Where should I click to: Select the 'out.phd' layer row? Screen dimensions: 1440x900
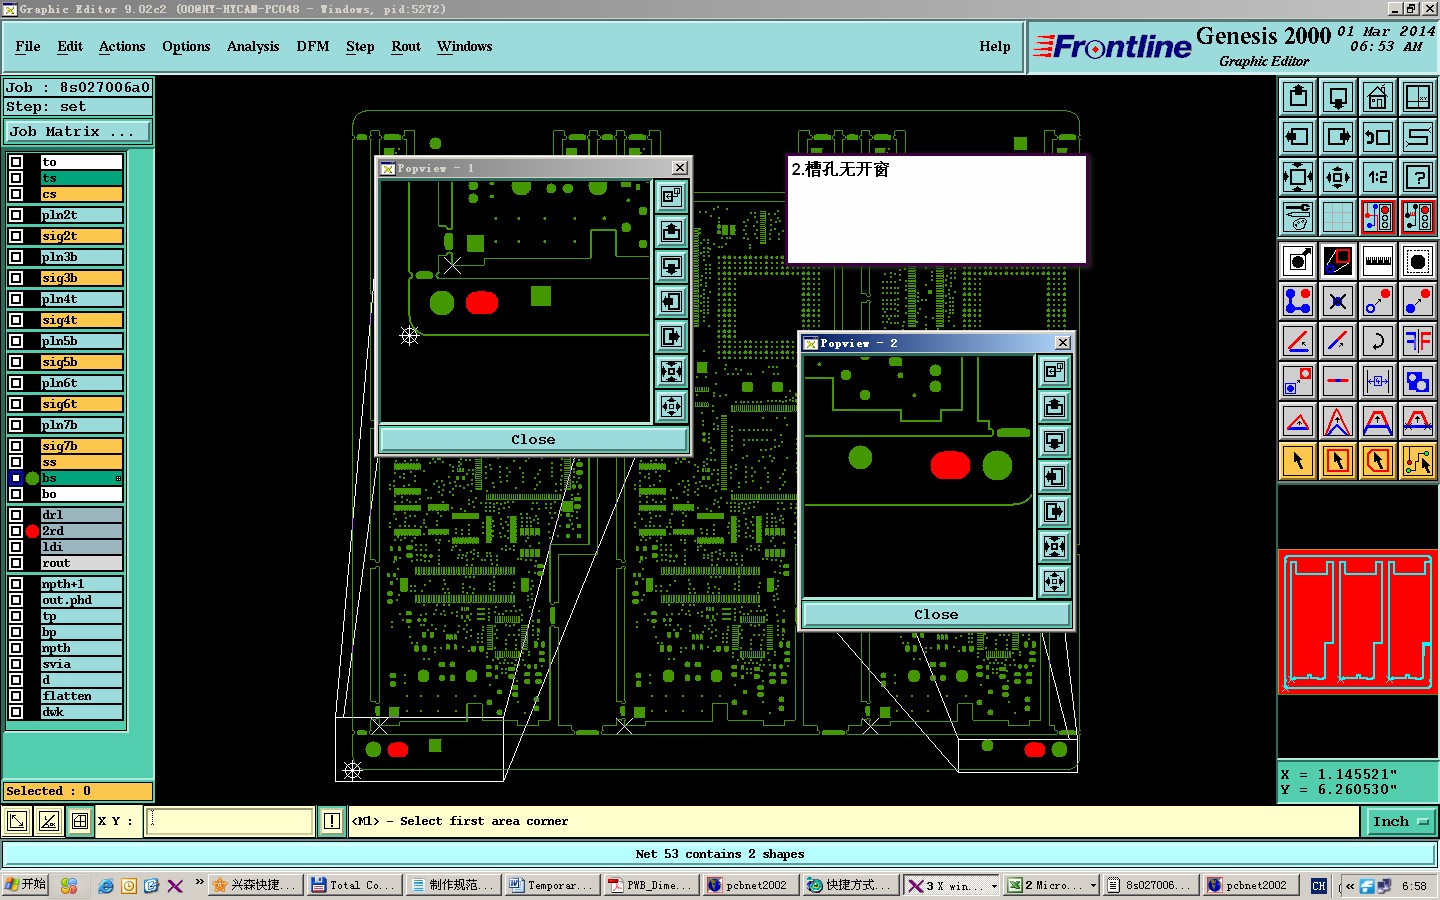tap(81, 600)
